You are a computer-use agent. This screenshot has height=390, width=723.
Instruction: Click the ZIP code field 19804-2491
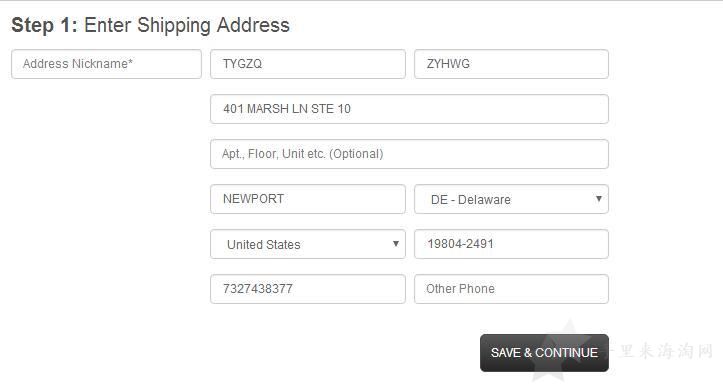click(511, 244)
